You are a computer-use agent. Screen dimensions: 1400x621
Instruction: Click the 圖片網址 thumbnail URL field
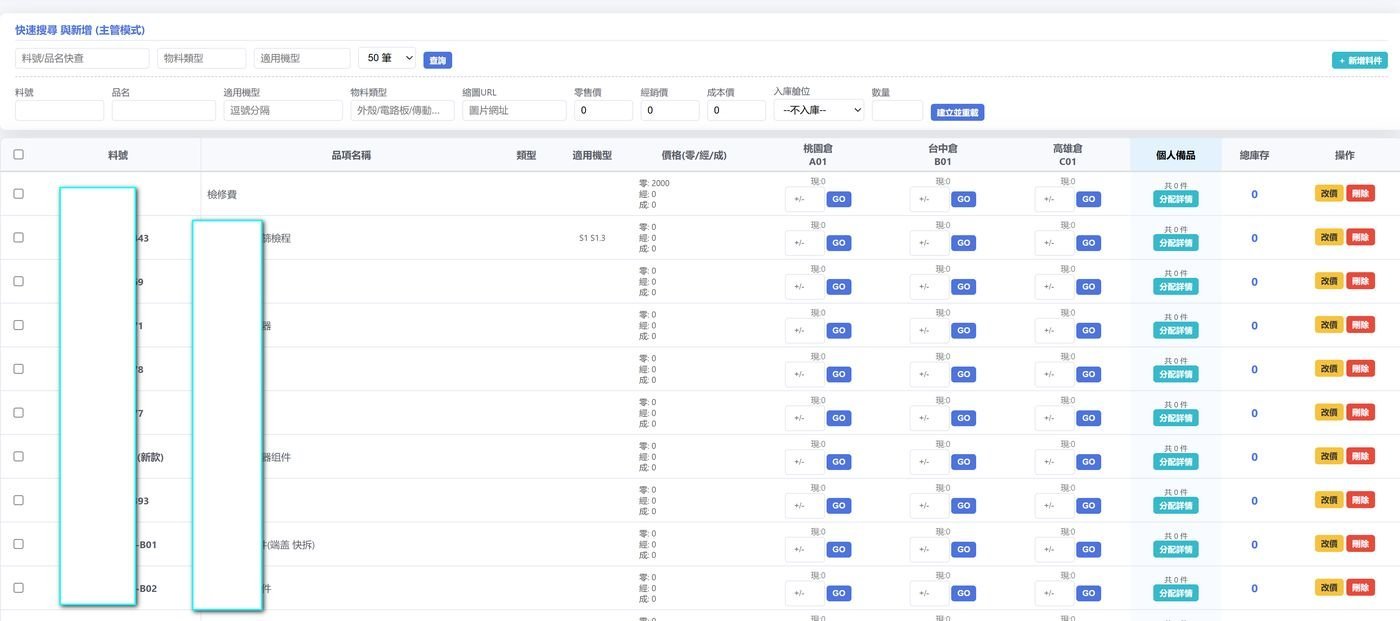point(514,110)
